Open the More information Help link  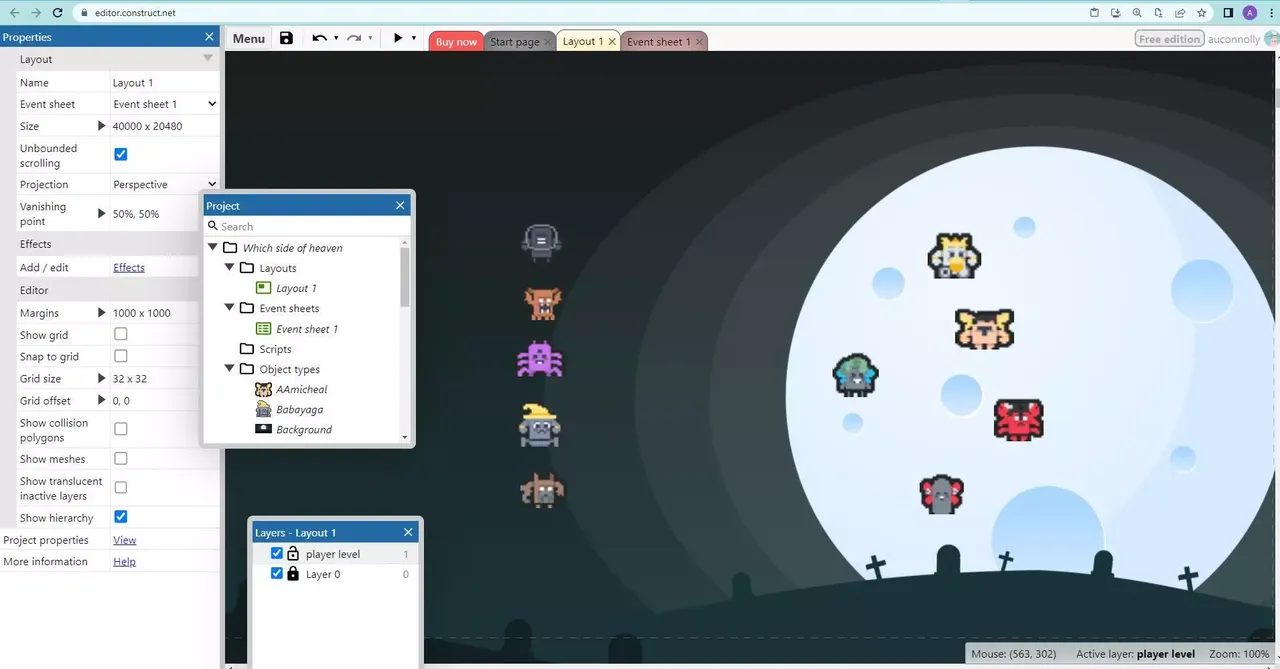pyautogui.click(x=125, y=562)
